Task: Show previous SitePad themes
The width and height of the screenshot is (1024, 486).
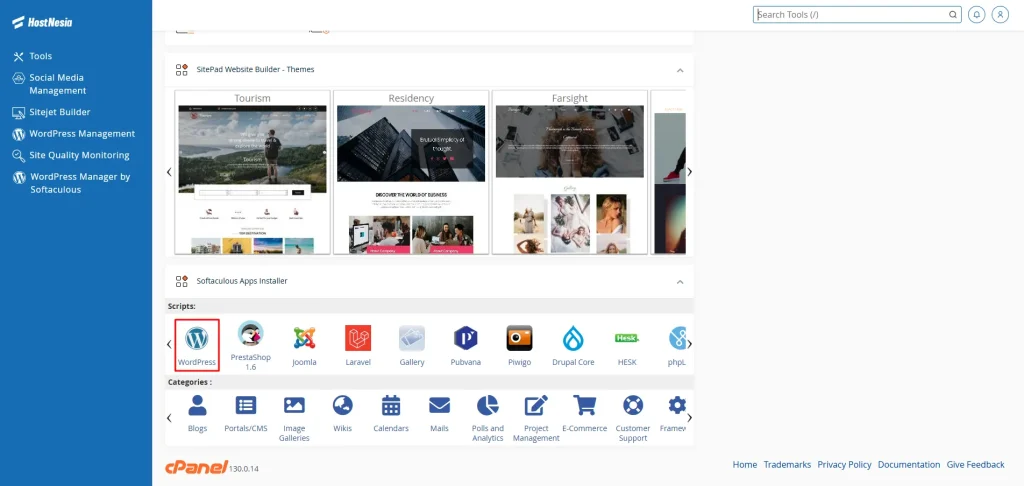Action: click(x=169, y=172)
